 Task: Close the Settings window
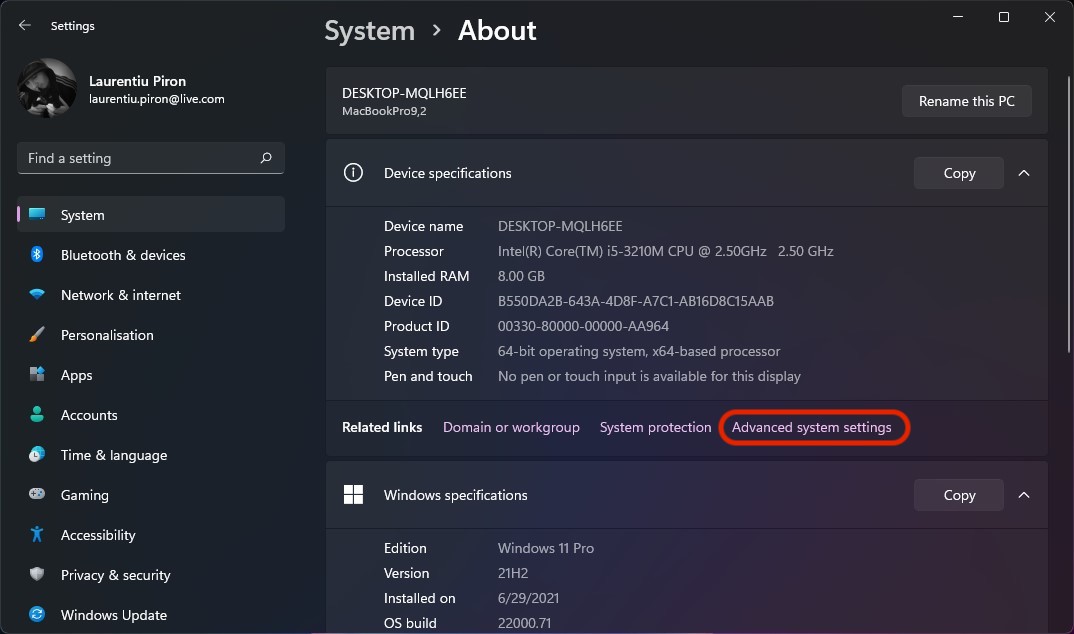[x=1049, y=17]
